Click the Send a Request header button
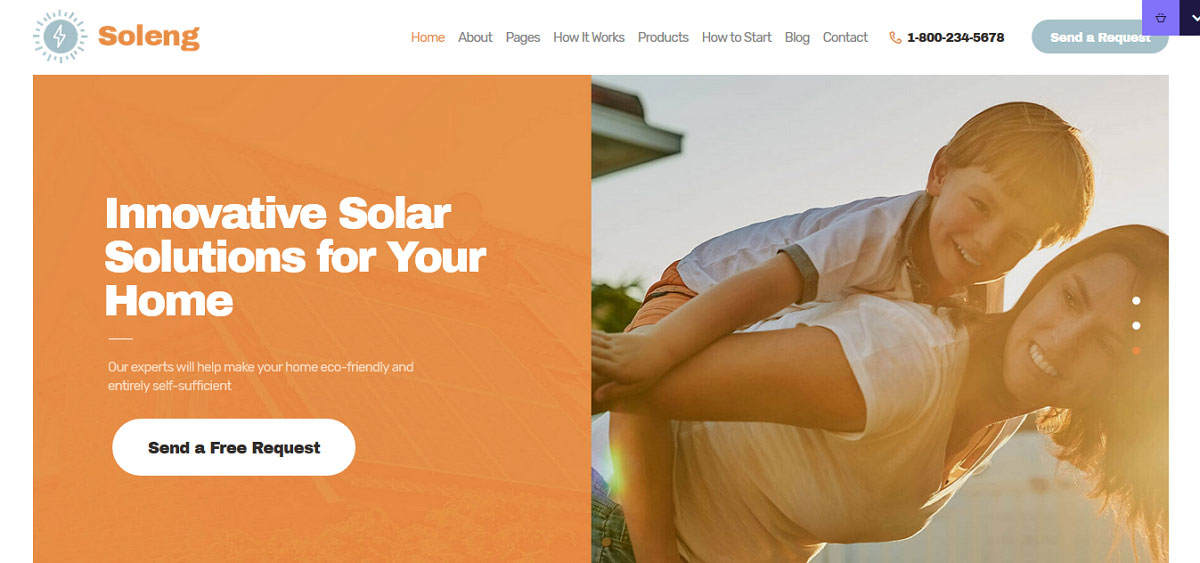1200x563 pixels. tap(1100, 37)
